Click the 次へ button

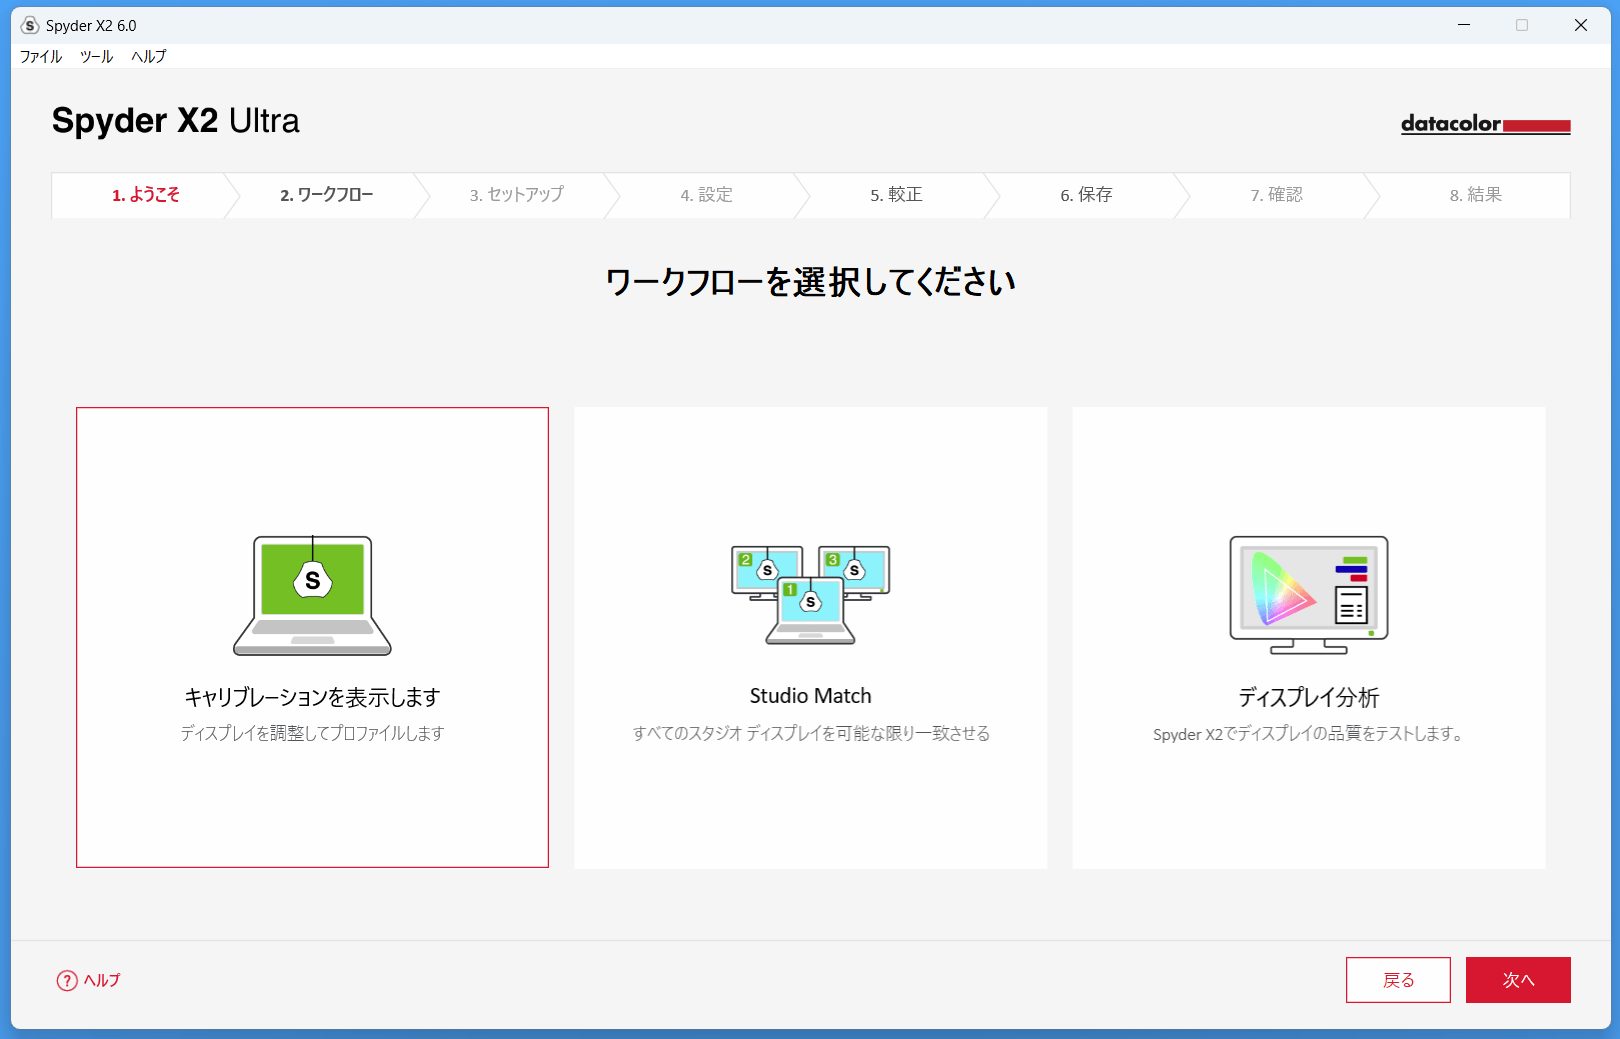click(x=1518, y=980)
